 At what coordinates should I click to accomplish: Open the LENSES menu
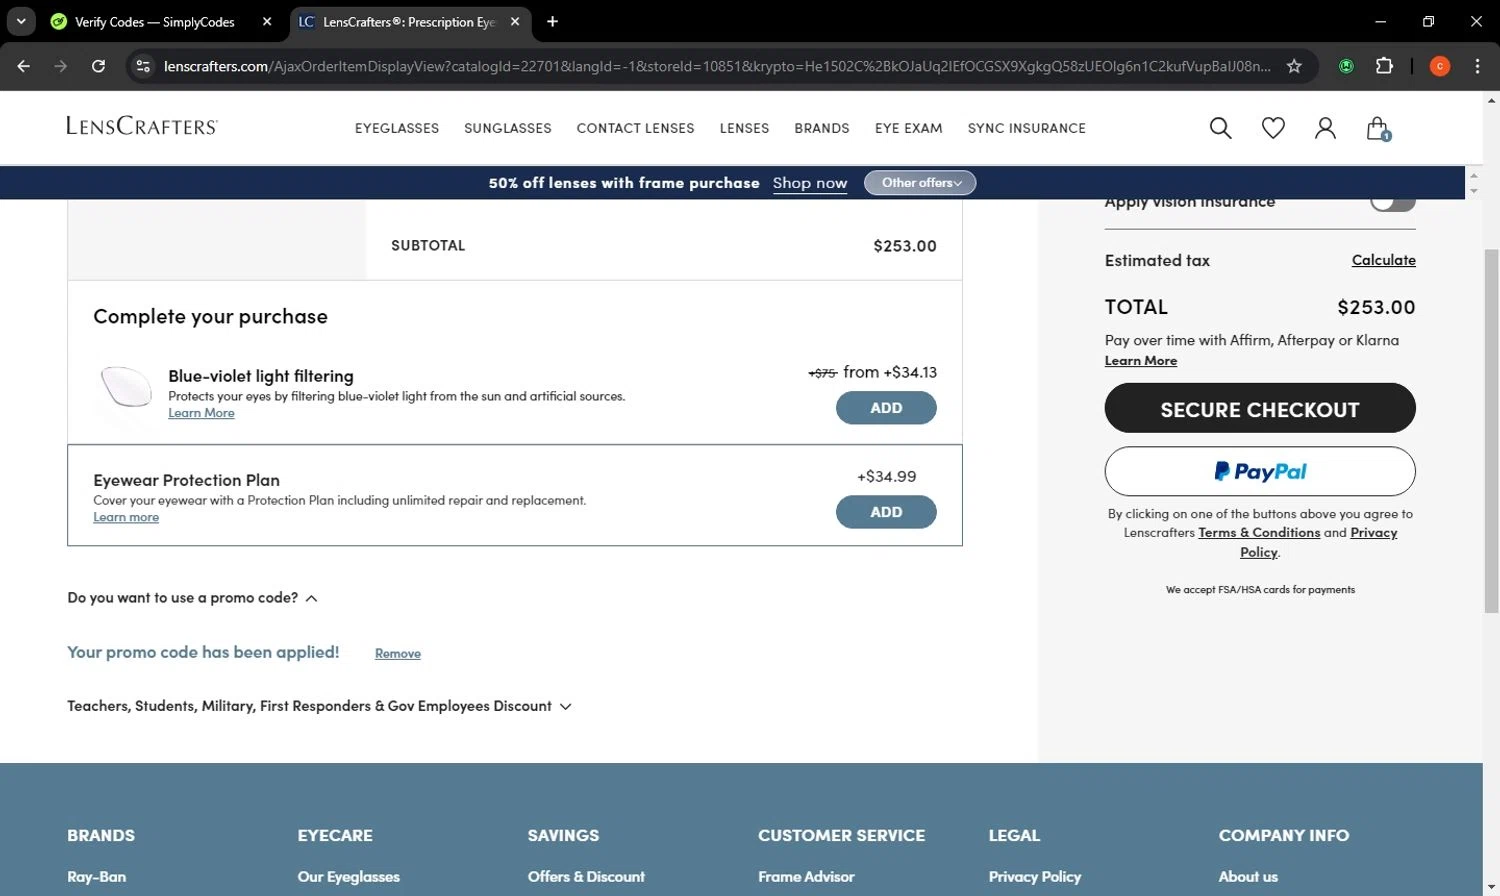click(x=744, y=128)
